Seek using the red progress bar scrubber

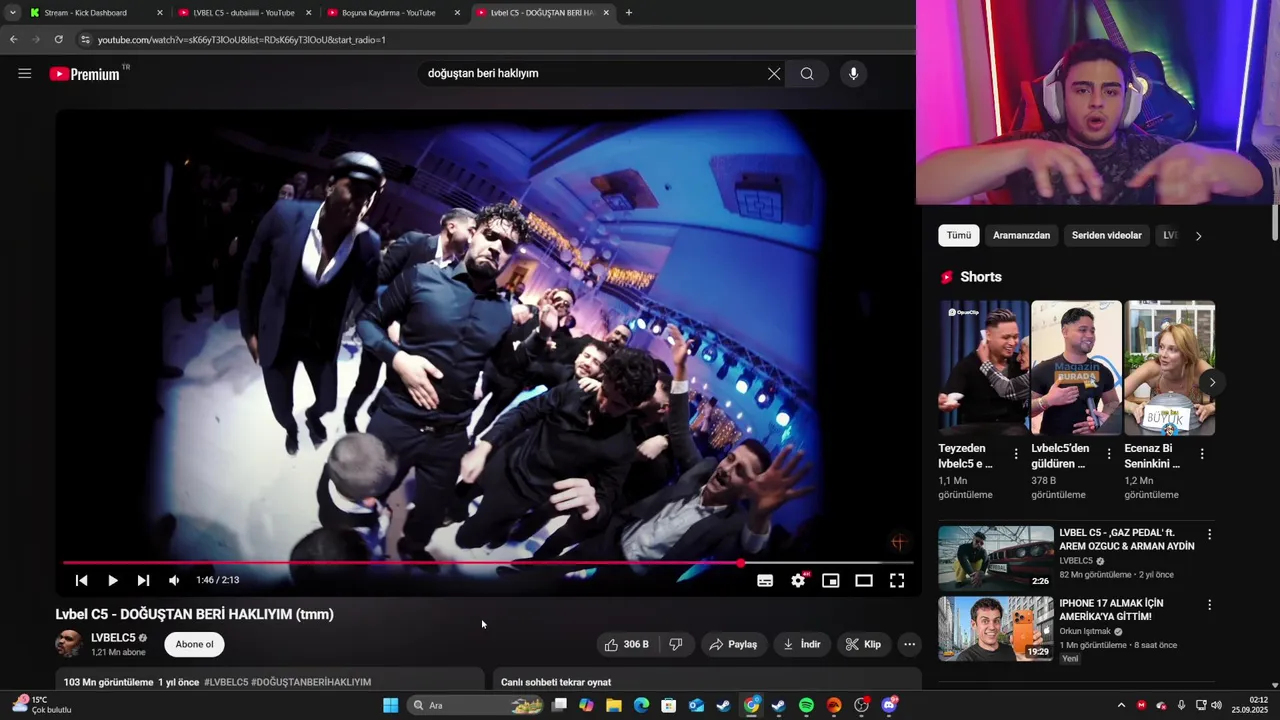(740, 563)
